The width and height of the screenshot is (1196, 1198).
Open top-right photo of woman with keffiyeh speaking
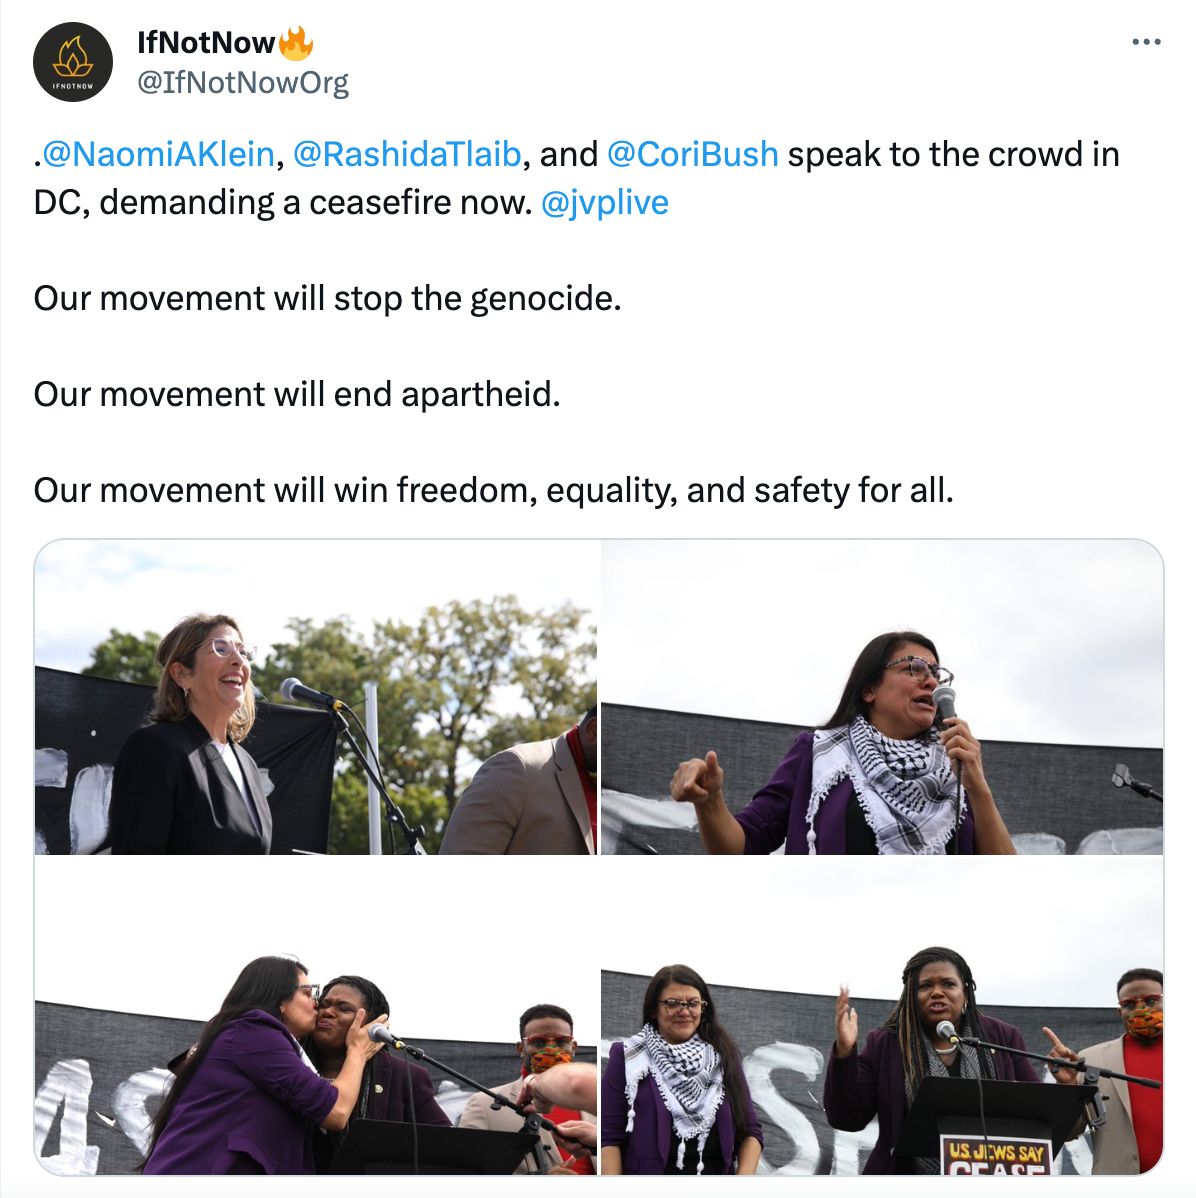(882, 697)
